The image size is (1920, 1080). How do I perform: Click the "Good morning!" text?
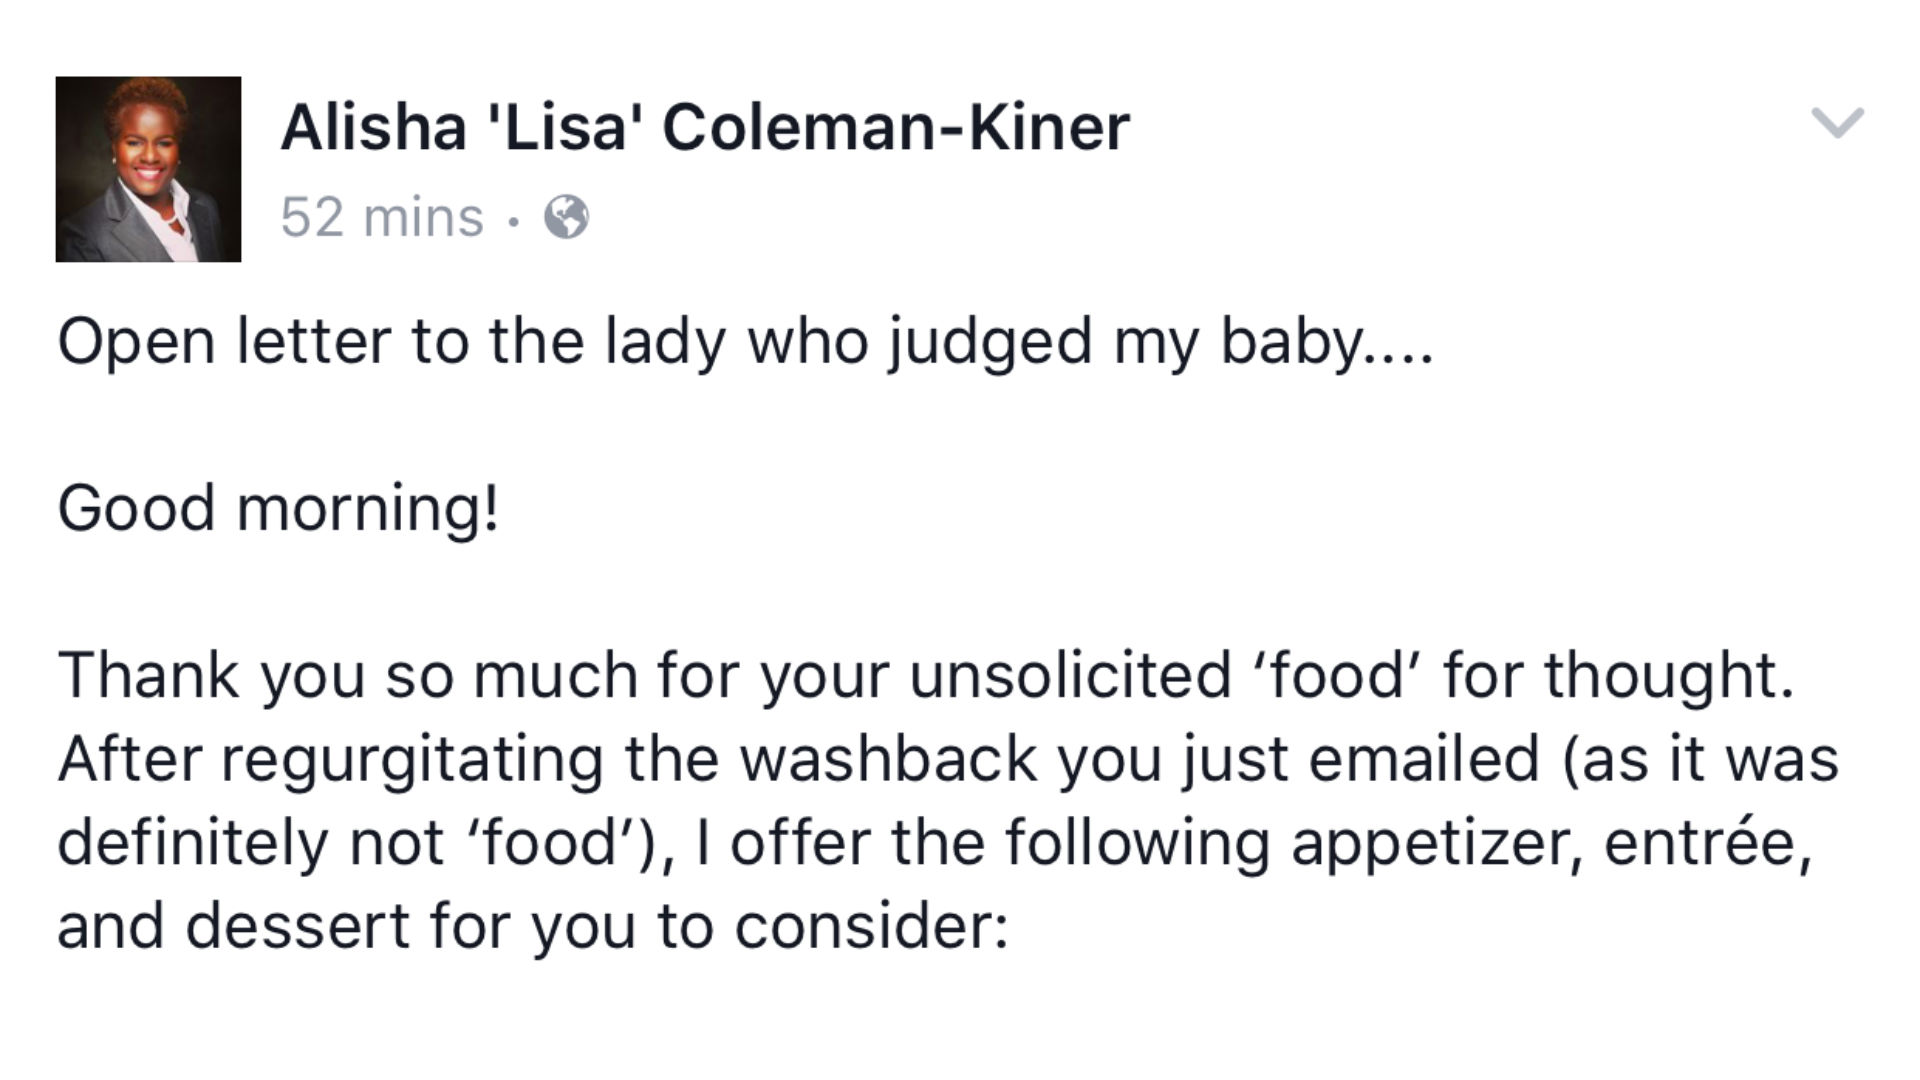click(278, 508)
